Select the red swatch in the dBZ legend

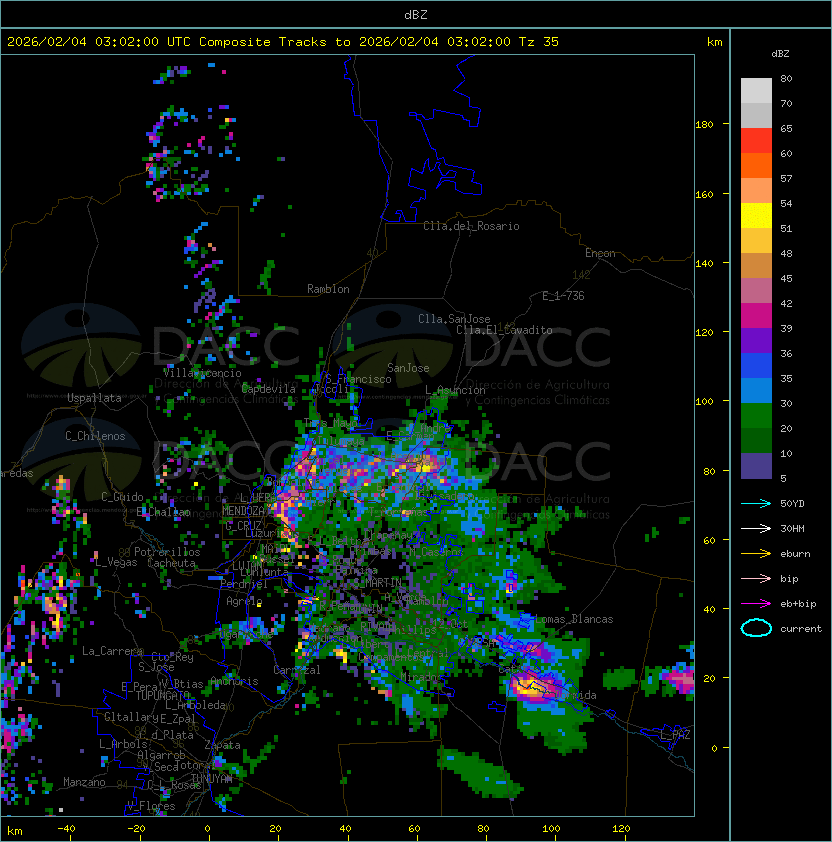(x=756, y=141)
